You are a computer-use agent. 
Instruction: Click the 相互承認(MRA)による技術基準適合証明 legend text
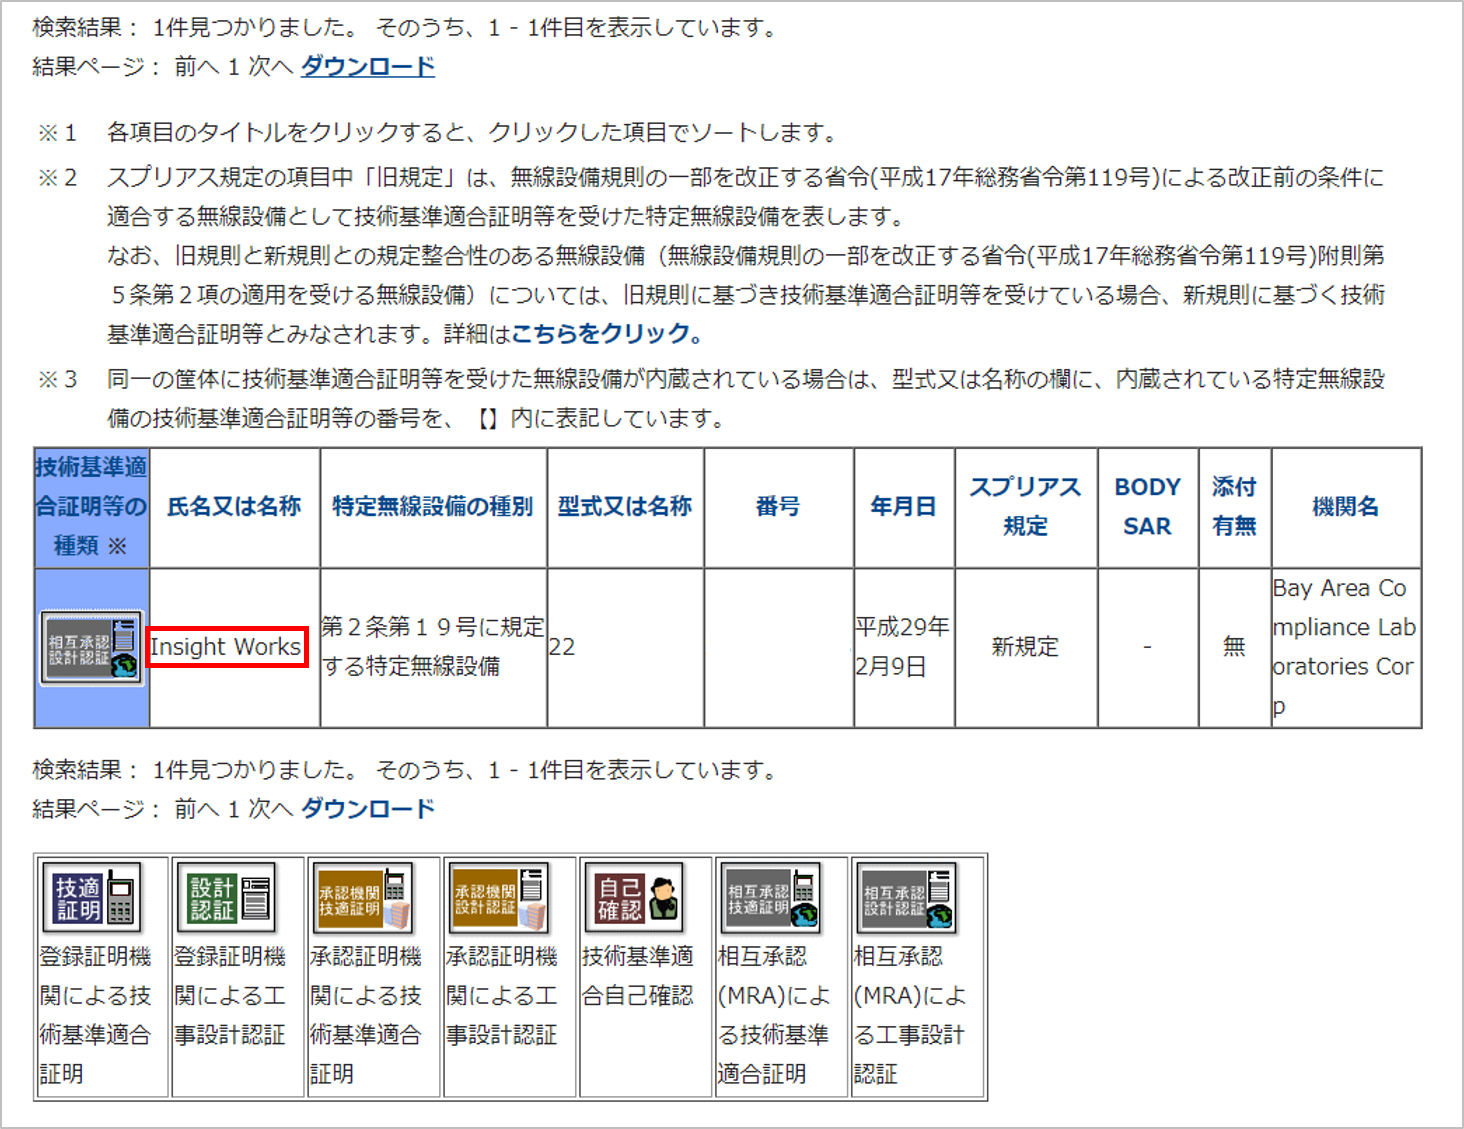tap(774, 1015)
